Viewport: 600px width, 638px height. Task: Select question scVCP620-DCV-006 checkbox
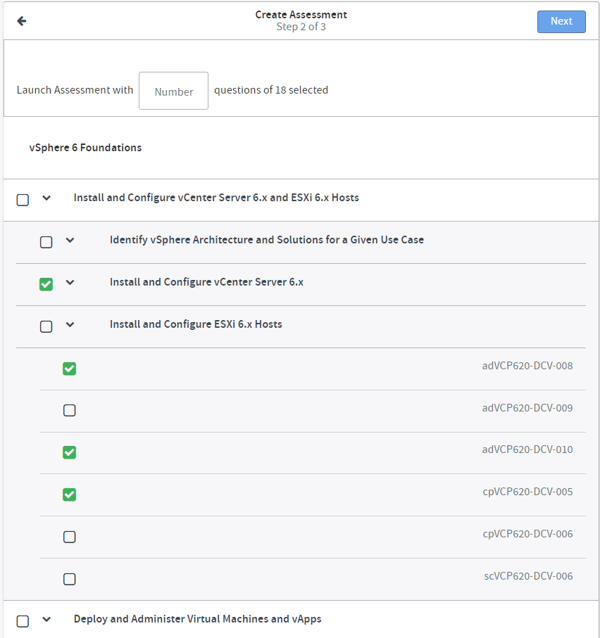(x=70, y=579)
